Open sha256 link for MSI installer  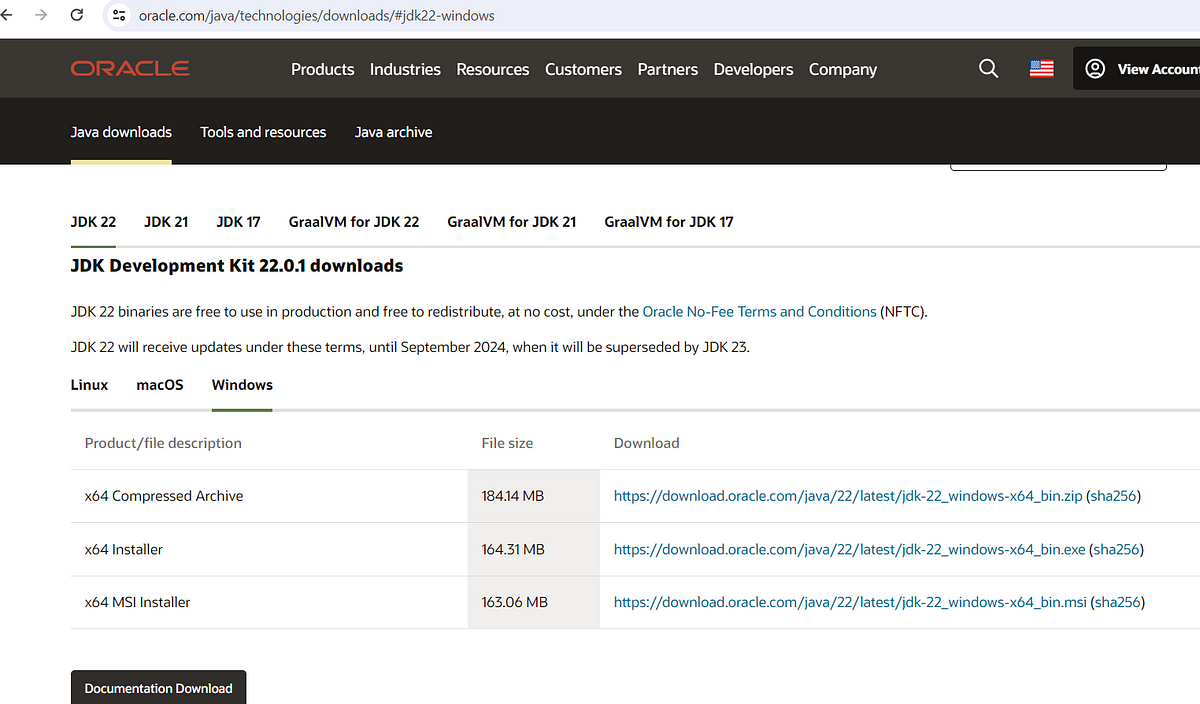coord(1118,602)
